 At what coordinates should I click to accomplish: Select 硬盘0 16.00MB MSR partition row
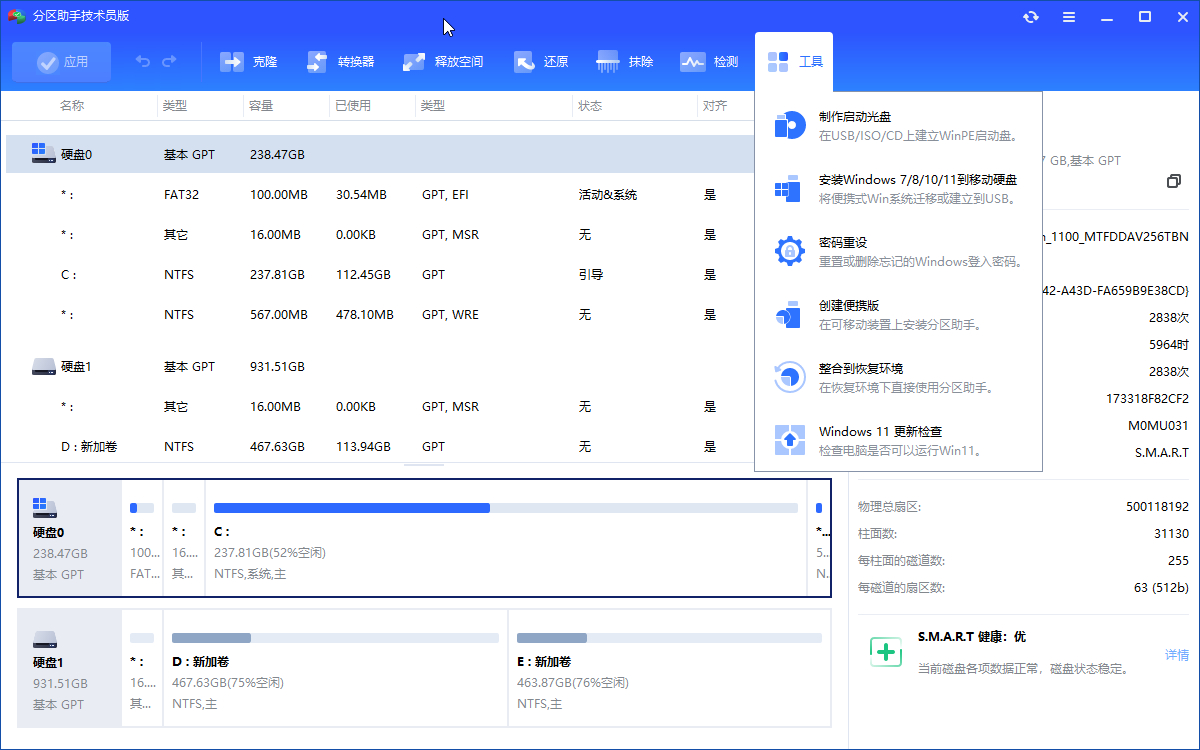[380, 235]
